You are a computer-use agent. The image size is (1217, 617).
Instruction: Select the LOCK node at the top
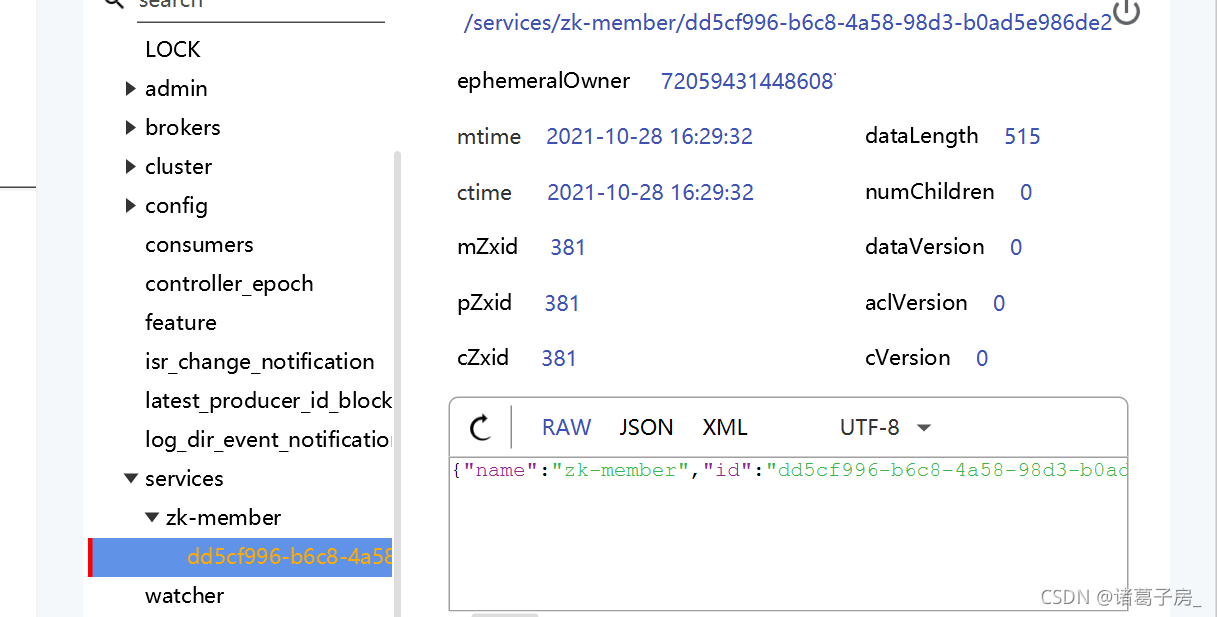tap(172, 49)
